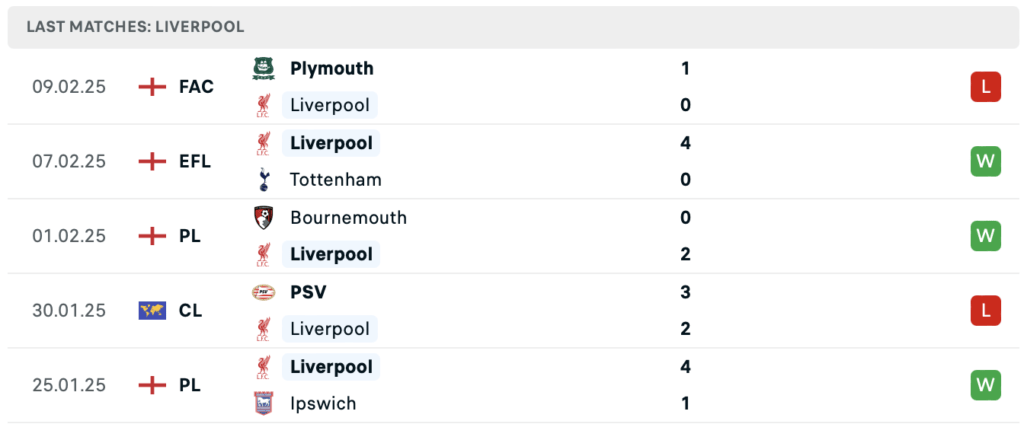
Task: Click the England flag beside FAC
Action: pyautogui.click(x=152, y=86)
